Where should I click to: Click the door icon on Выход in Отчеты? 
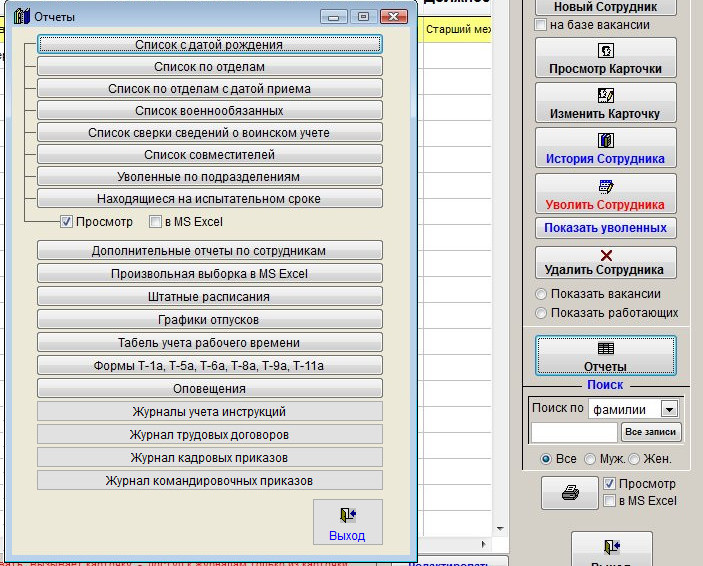[x=347, y=515]
